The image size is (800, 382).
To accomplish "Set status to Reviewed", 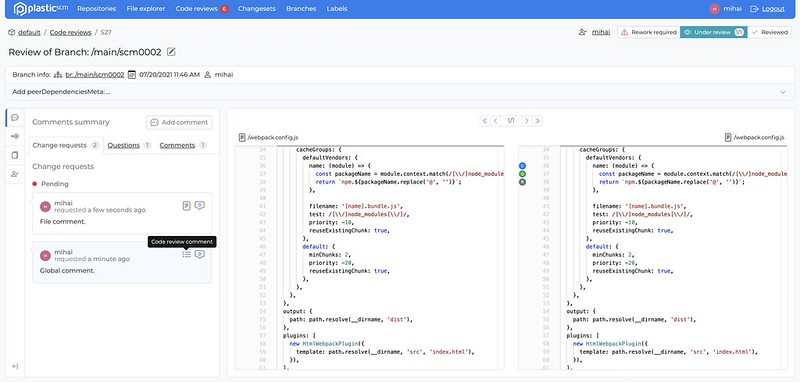I will coord(769,32).
